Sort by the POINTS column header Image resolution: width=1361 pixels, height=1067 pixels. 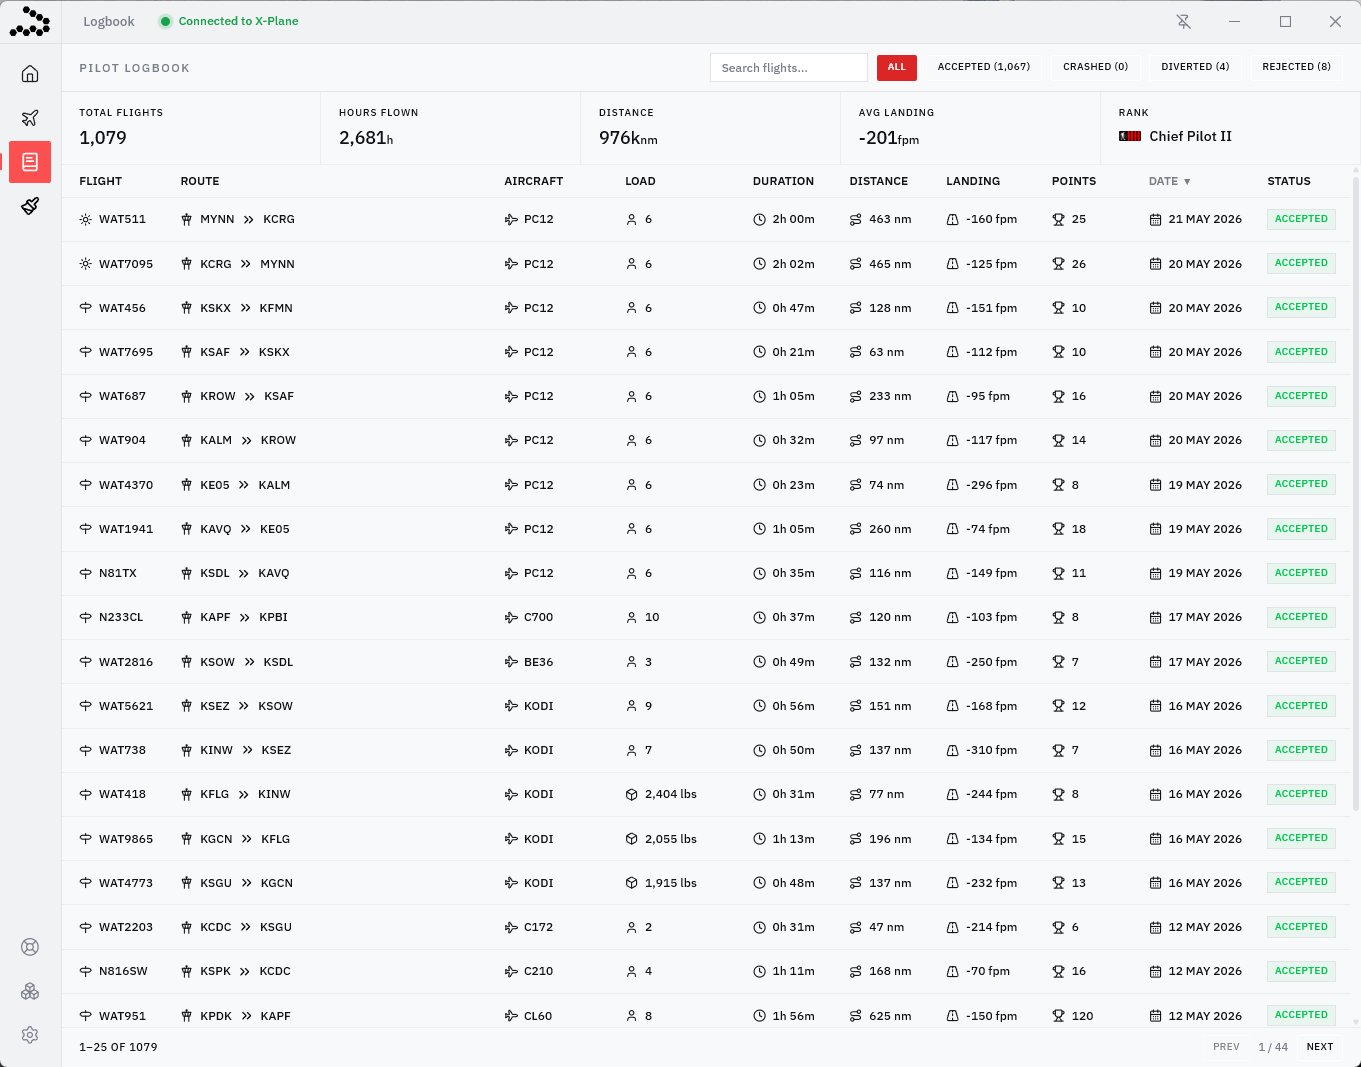pyautogui.click(x=1074, y=182)
